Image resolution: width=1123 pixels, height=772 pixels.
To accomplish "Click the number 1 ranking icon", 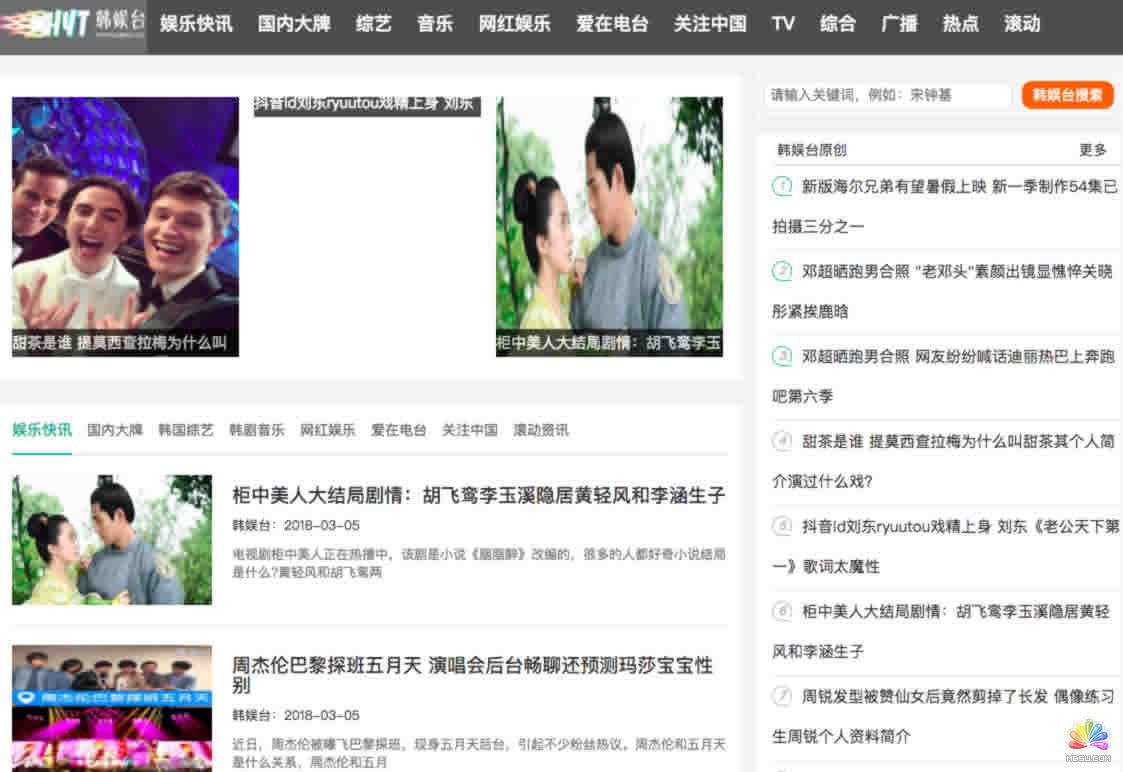I will click(783, 186).
